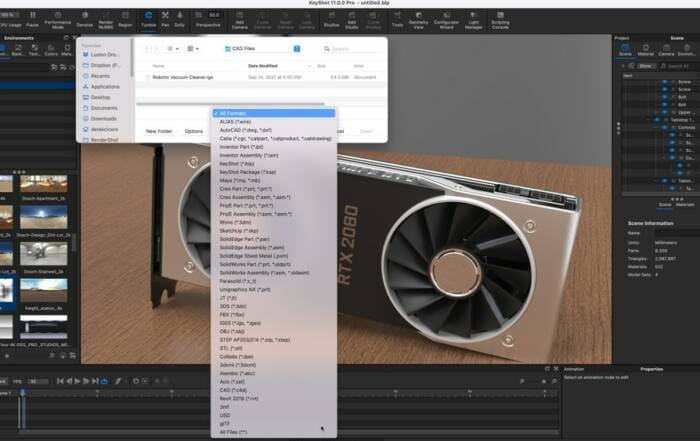The height and width of the screenshot is (441, 700).
Task: Open the CAD Files folder dropdown
Action: point(262,49)
